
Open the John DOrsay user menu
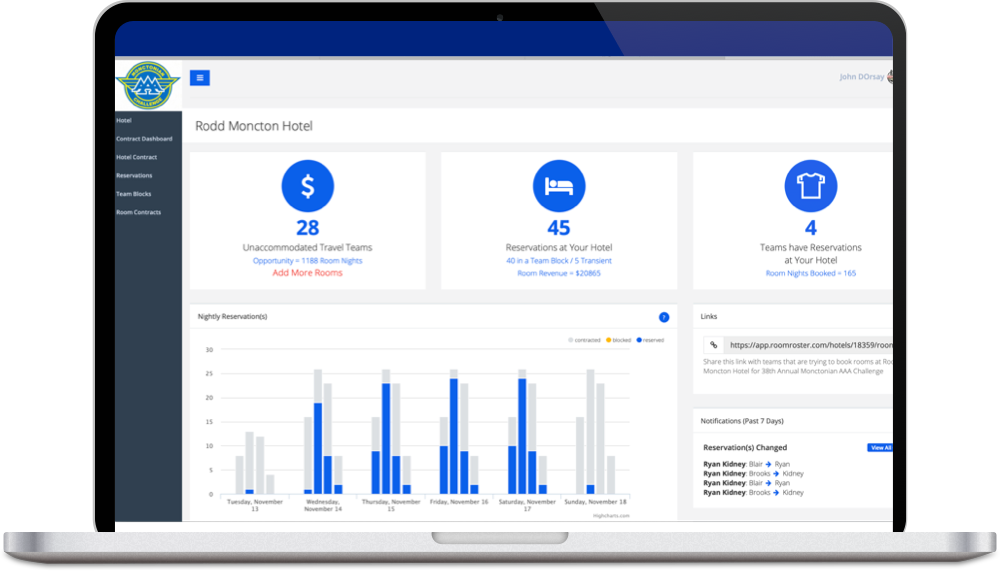pos(862,77)
